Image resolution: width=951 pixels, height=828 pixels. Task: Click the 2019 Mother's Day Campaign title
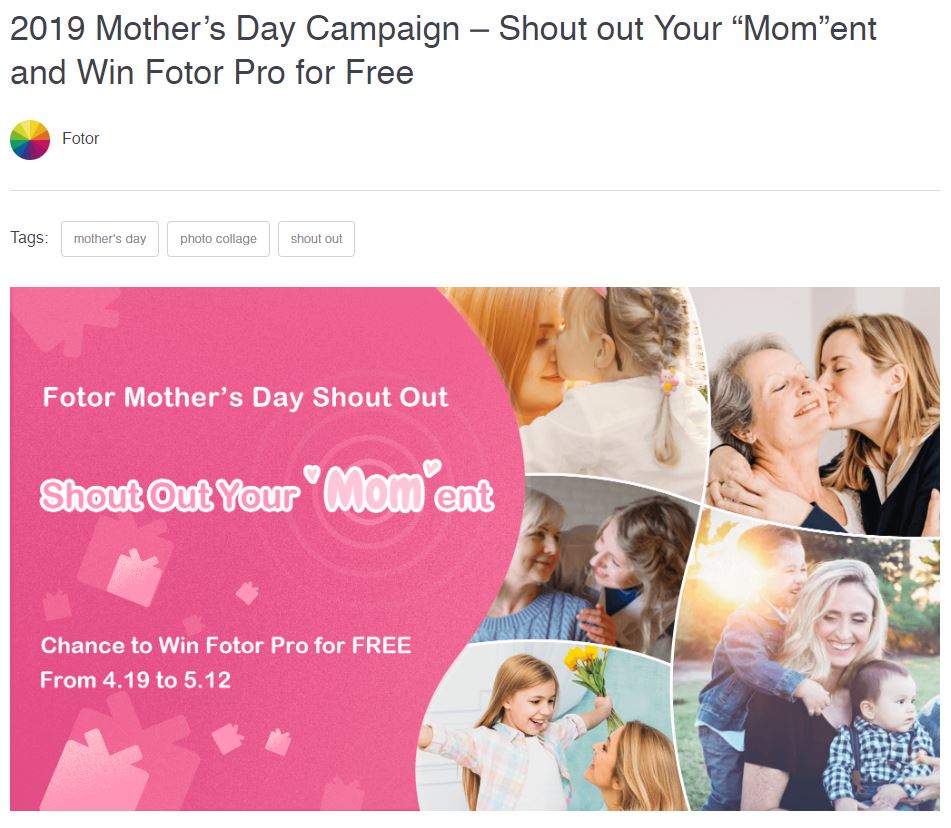[443, 50]
